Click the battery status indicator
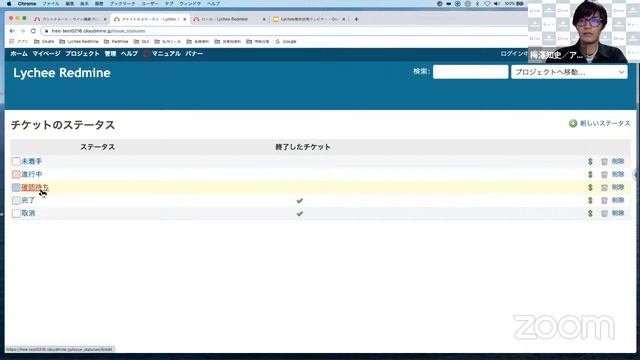Screen dimensions: 640x360 (514, 4)
